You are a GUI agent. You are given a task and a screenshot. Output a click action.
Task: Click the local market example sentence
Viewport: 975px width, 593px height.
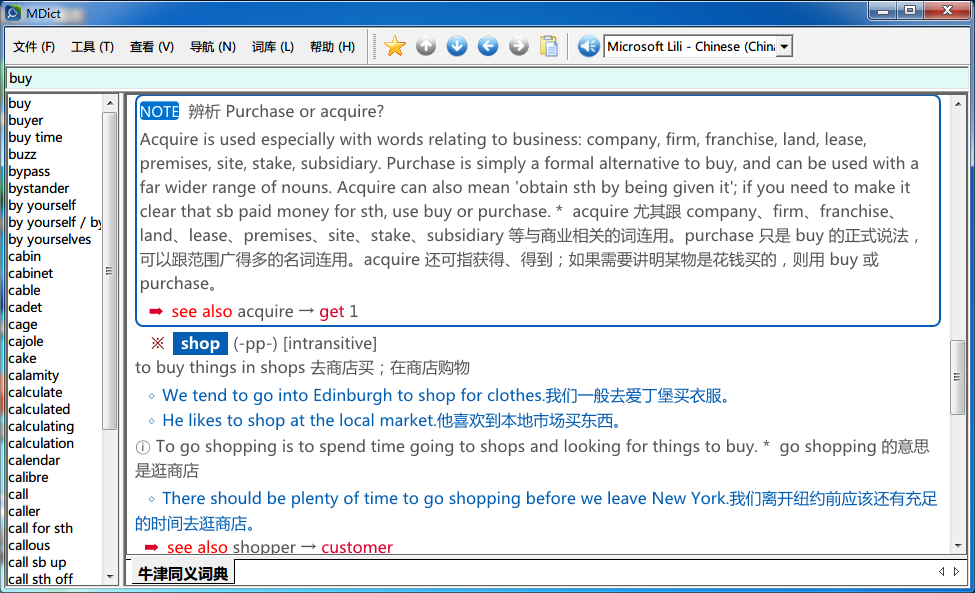(392, 421)
